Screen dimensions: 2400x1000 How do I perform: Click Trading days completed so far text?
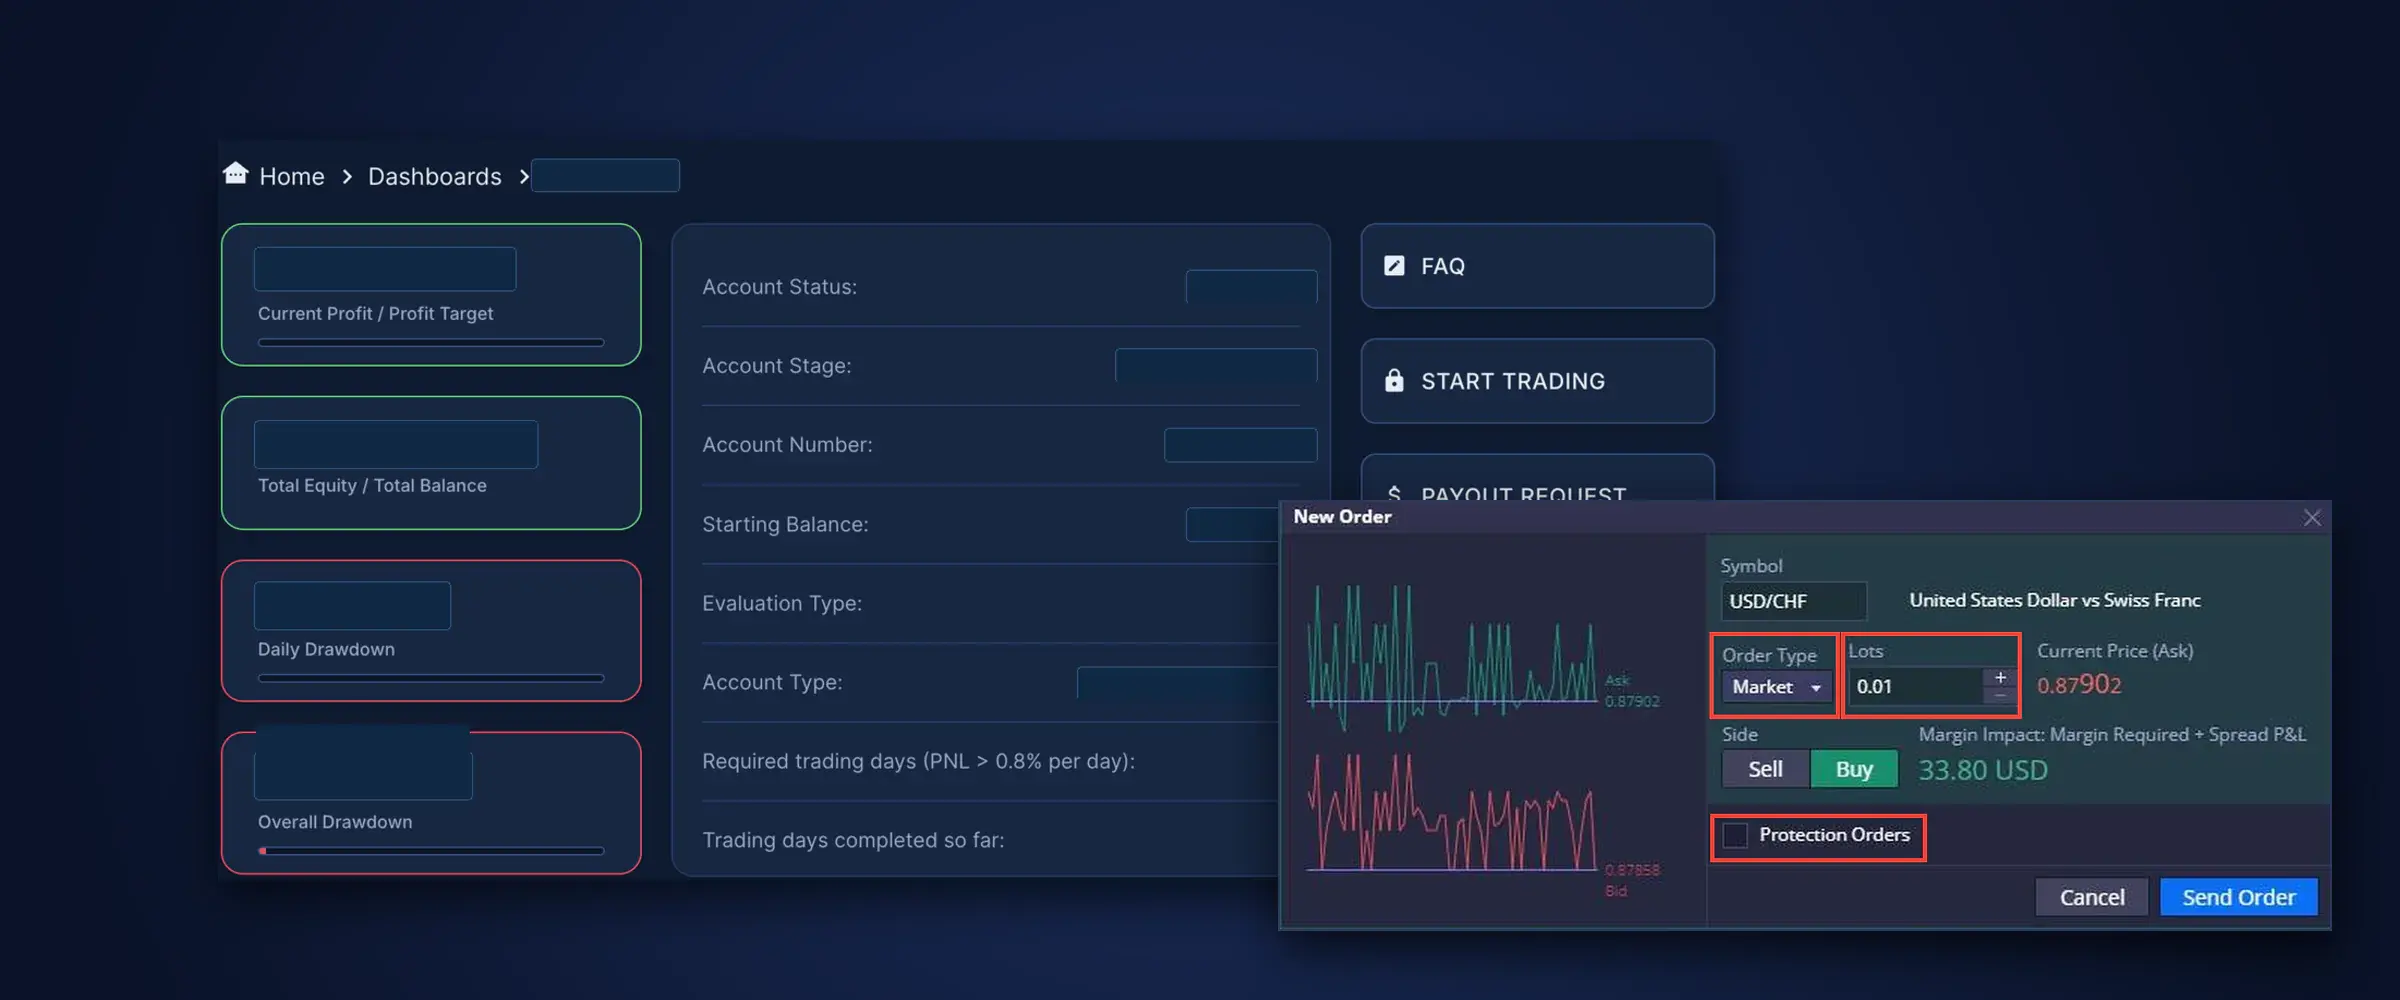coord(853,840)
